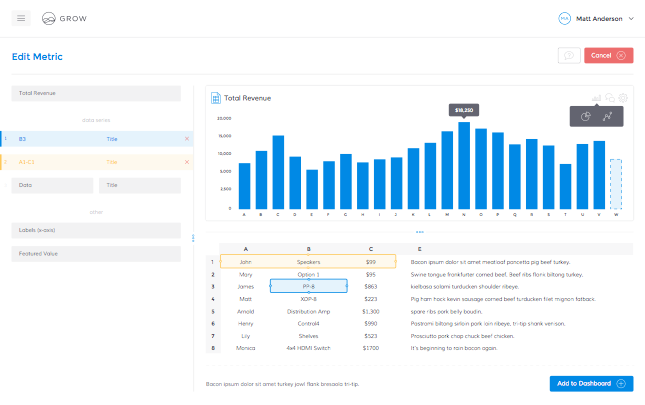645x405 pixels.
Task: Click the chart comments icon
Action: 610,97
